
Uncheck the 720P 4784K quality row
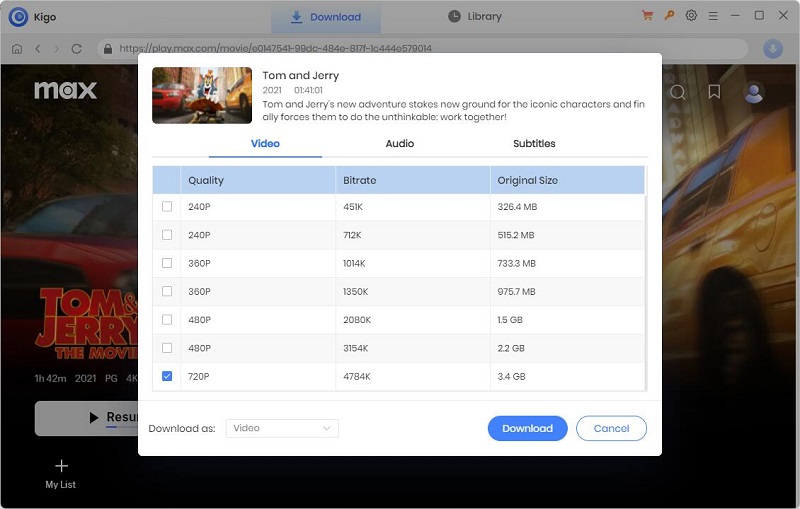click(167, 376)
